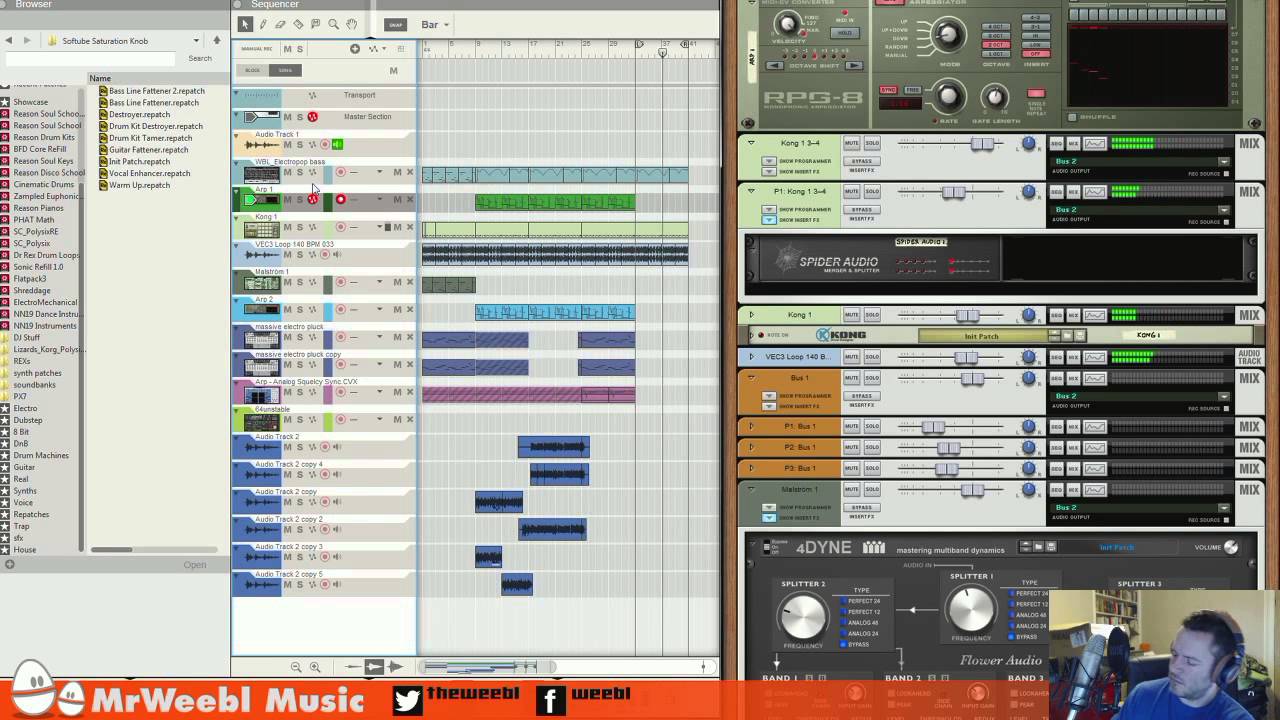This screenshot has width=1280, height=720.
Task: Toggle the green monitor icon on Audio Track 1
Action: click(x=337, y=145)
